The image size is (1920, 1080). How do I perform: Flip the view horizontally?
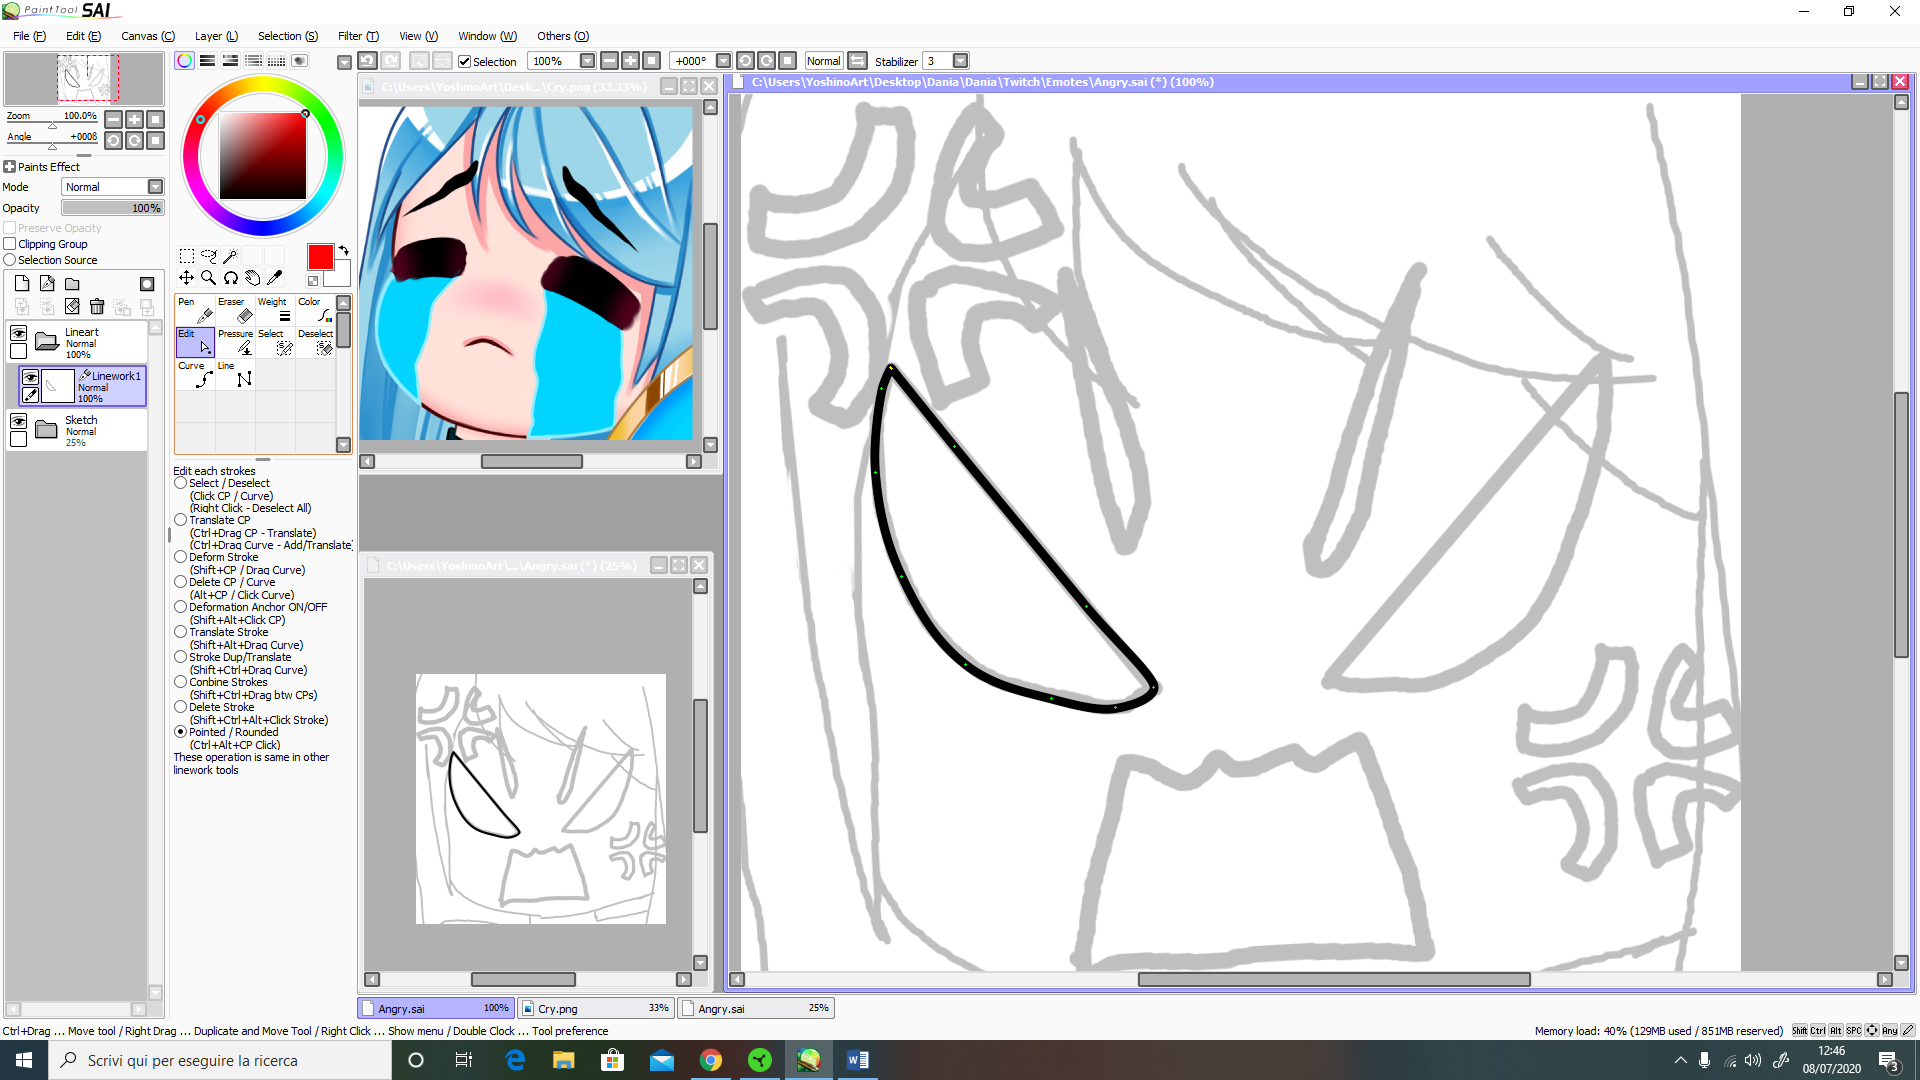tap(857, 61)
